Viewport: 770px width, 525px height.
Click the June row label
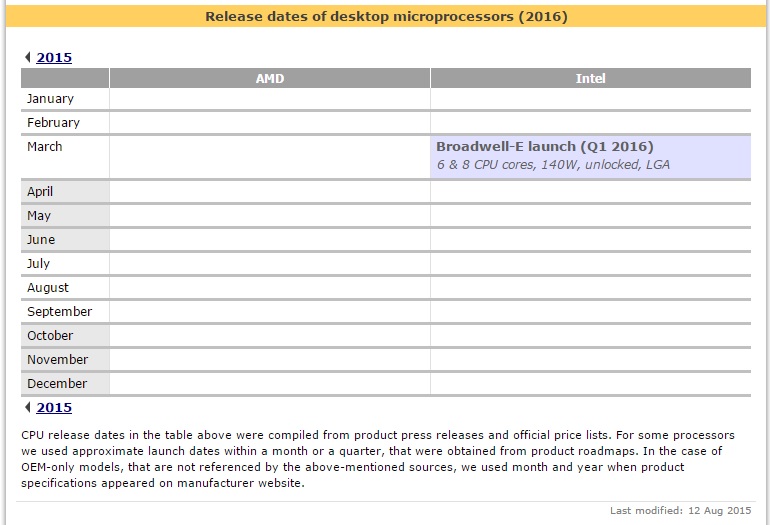point(41,240)
